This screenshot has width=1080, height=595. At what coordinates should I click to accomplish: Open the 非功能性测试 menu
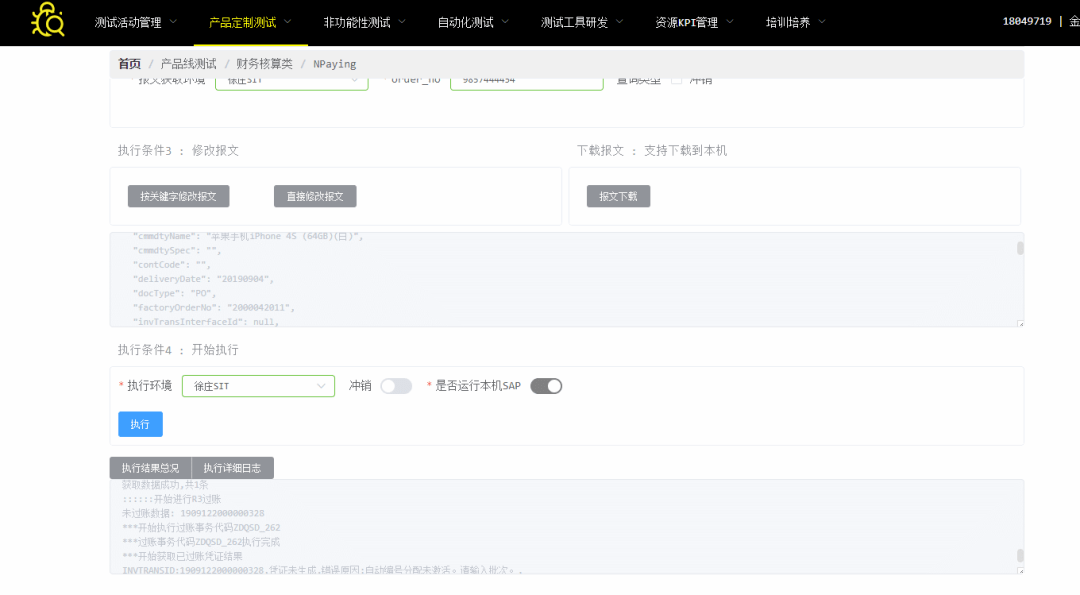pyautogui.click(x=365, y=22)
